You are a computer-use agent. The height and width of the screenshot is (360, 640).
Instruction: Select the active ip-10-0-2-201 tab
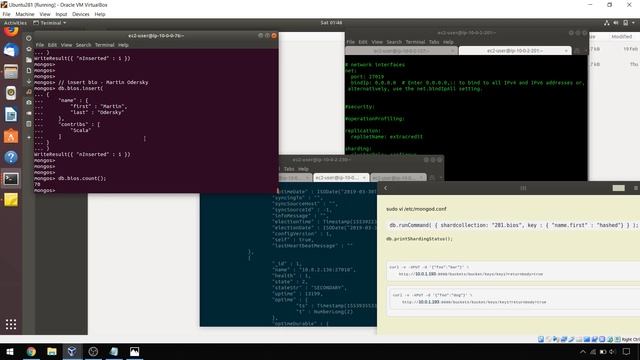tap(515, 51)
